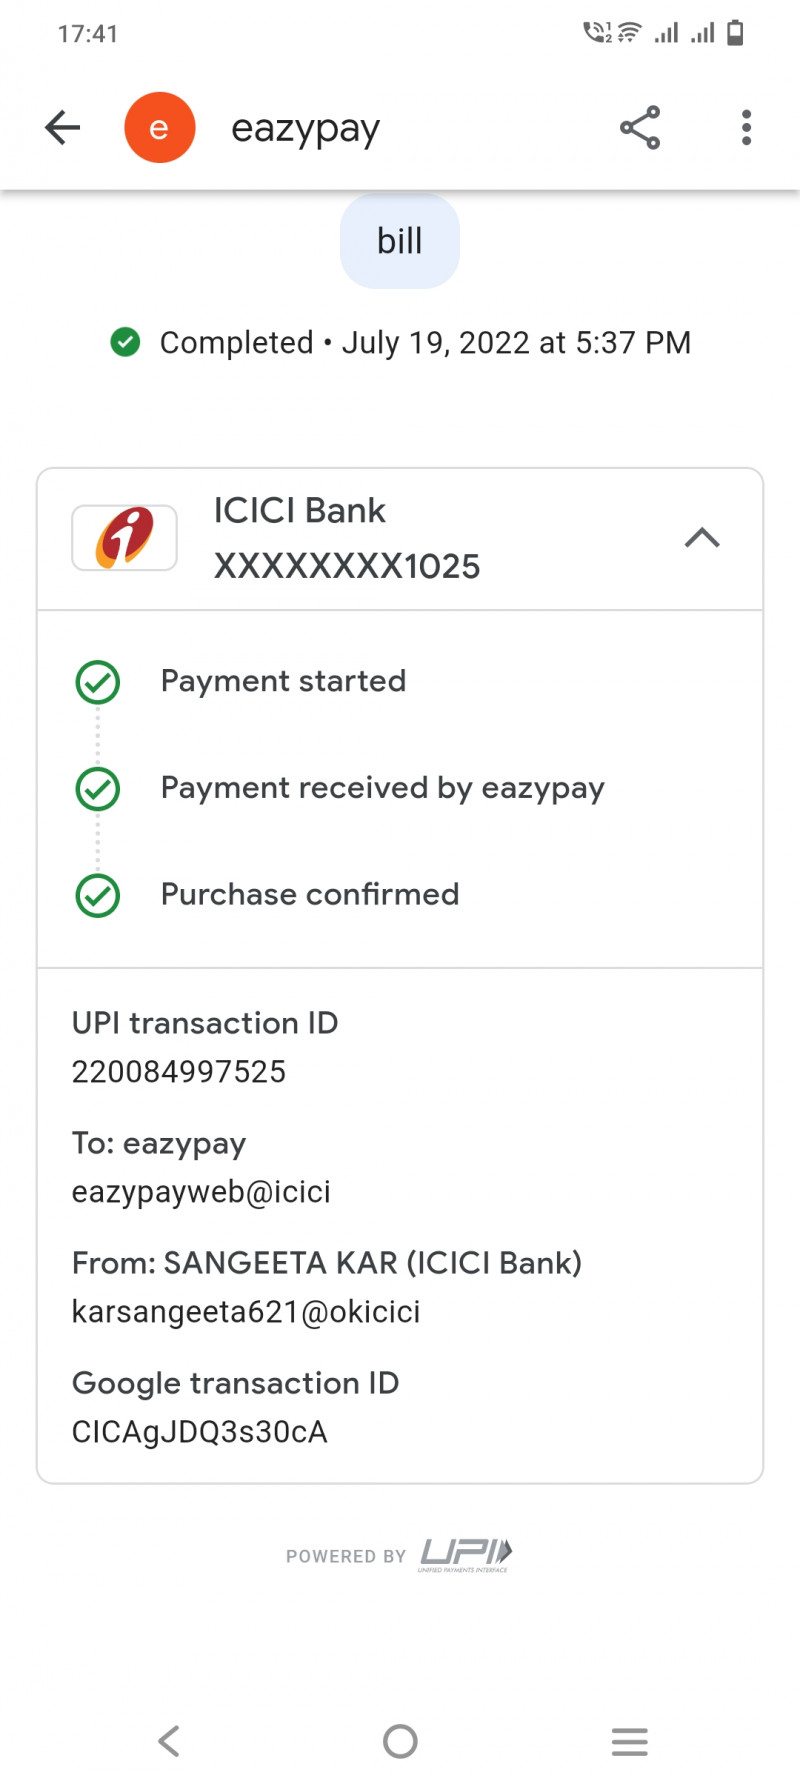Tap the green Completed checkmark icon
This screenshot has width=800, height=1784.
(125, 342)
